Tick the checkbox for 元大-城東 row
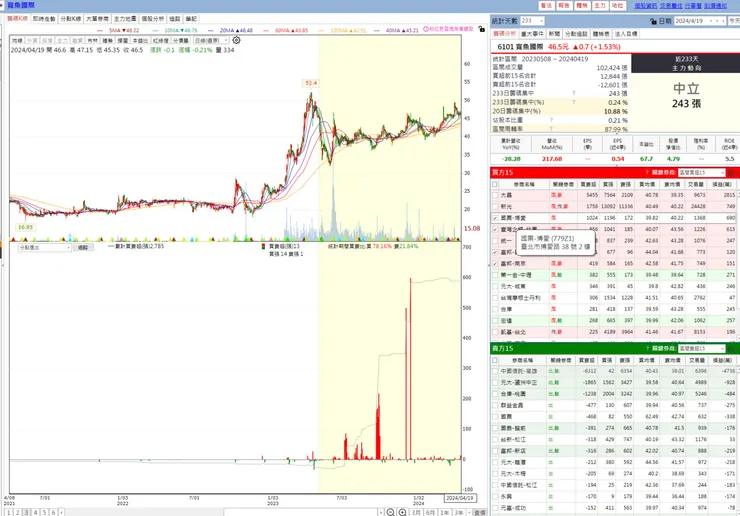This screenshot has width=740, height=516. (495, 286)
